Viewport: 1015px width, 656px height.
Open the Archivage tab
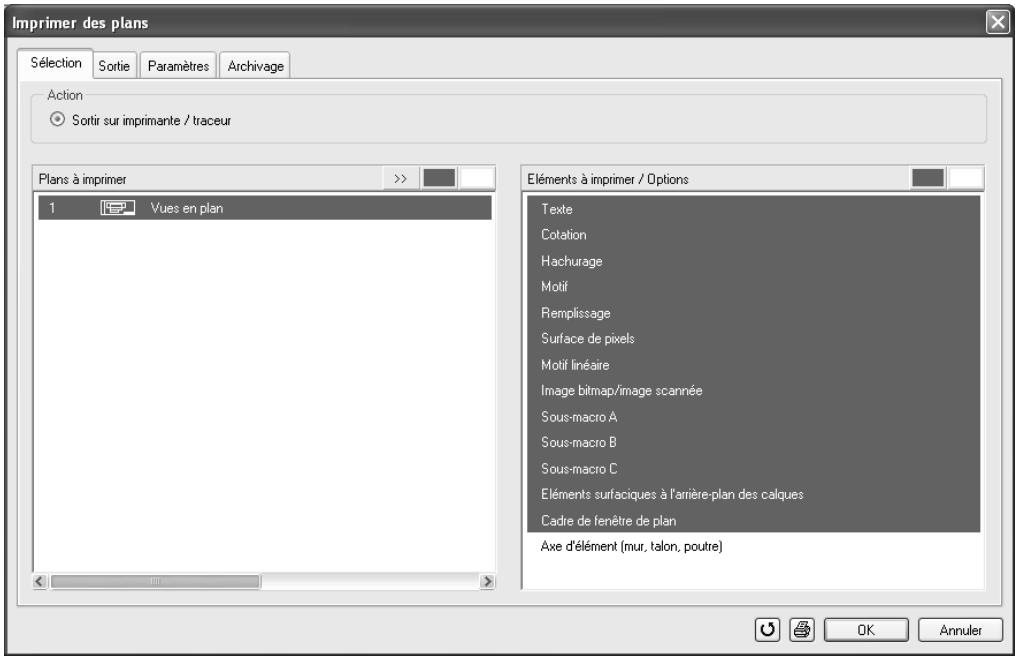[x=255, y=66]
